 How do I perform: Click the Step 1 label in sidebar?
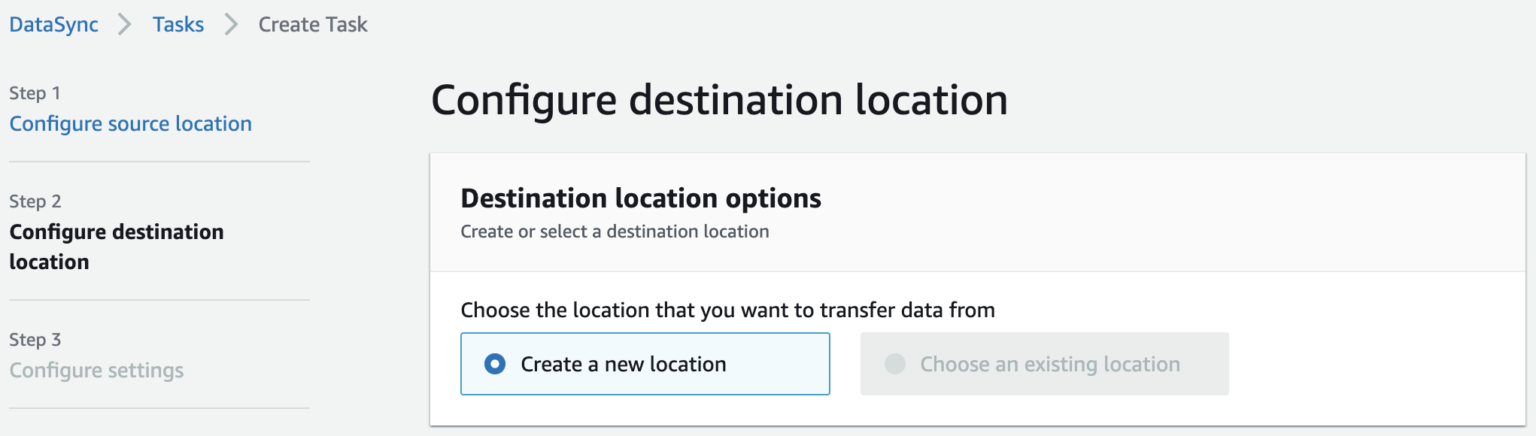point(35,93)
